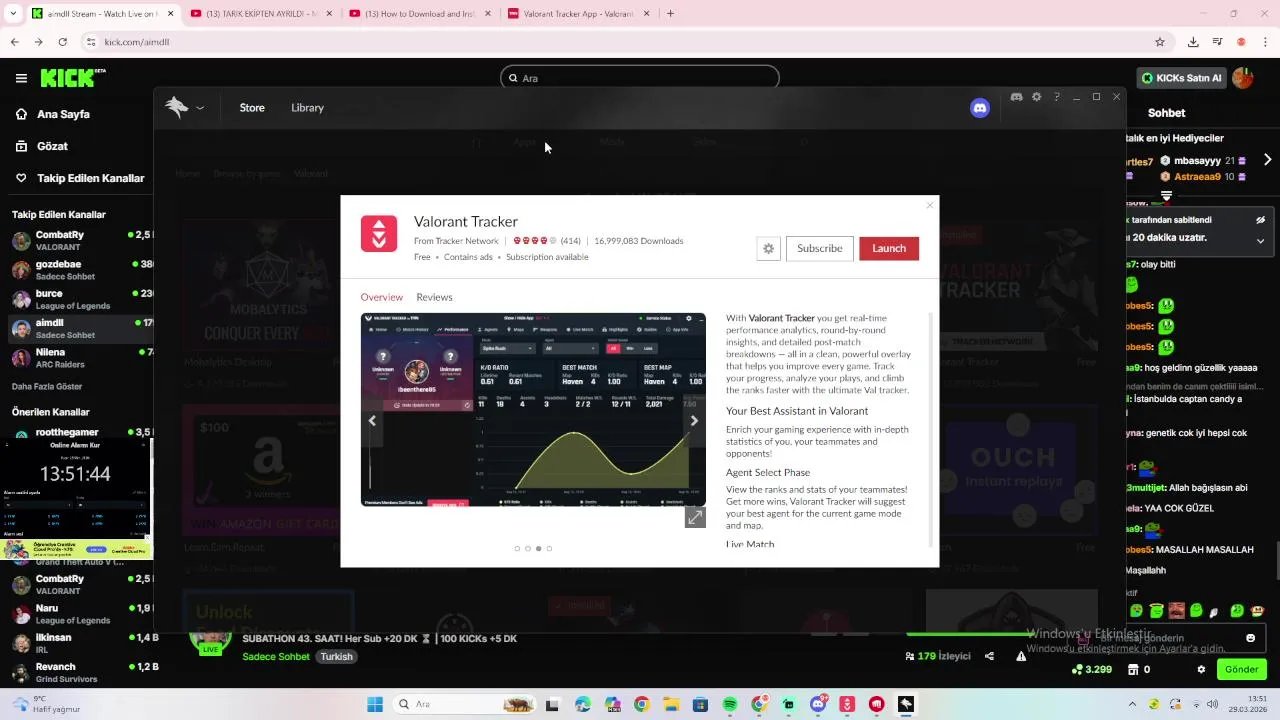The height and width of the screenshot is (720, 1280).
Task: Select the Overview tab
Action: [x=381, y=297]
